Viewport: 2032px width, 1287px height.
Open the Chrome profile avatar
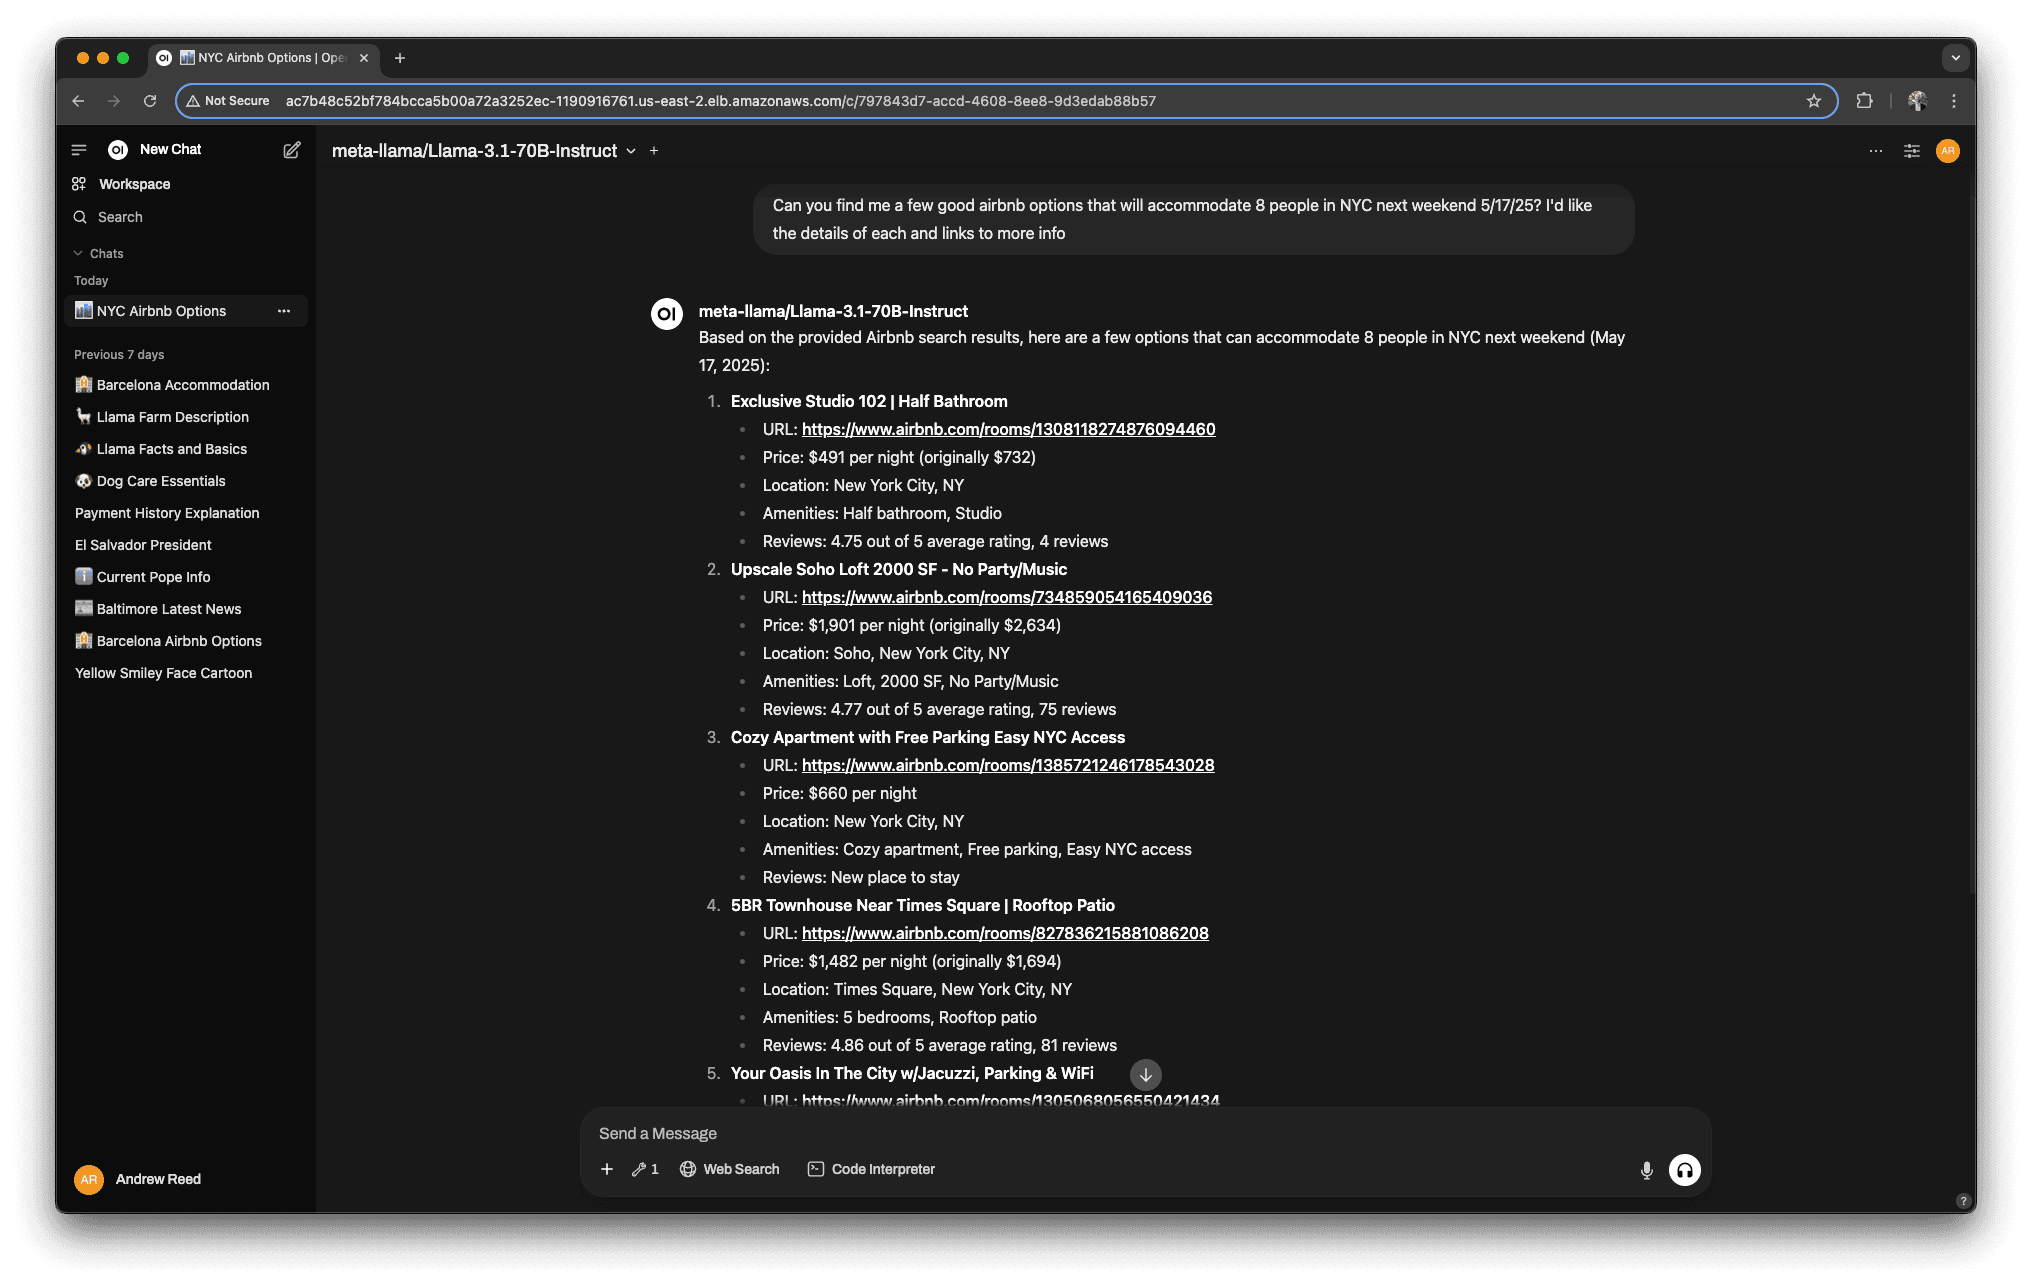click(1917, 101)
